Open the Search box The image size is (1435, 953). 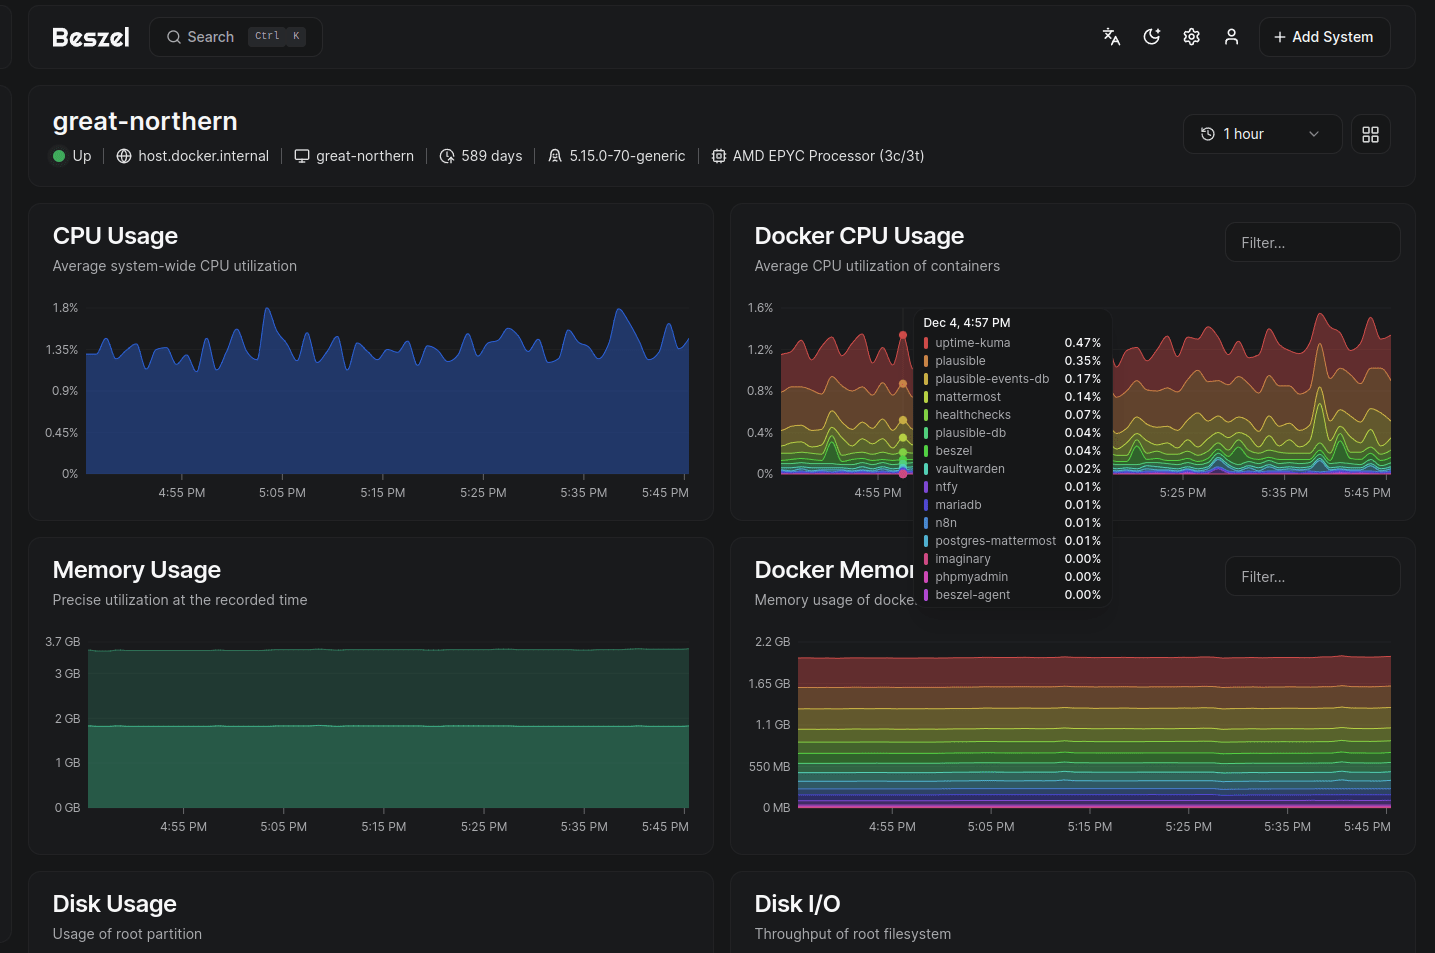point(235,37)
